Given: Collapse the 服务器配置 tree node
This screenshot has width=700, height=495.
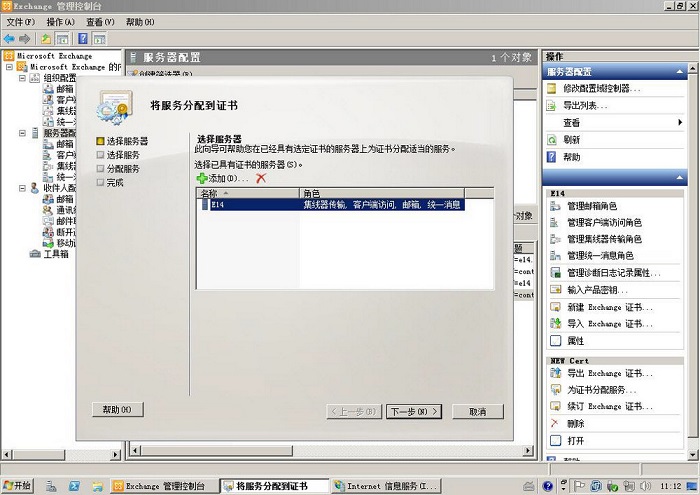Looking at the screenshot, I should tap(22, 133).
